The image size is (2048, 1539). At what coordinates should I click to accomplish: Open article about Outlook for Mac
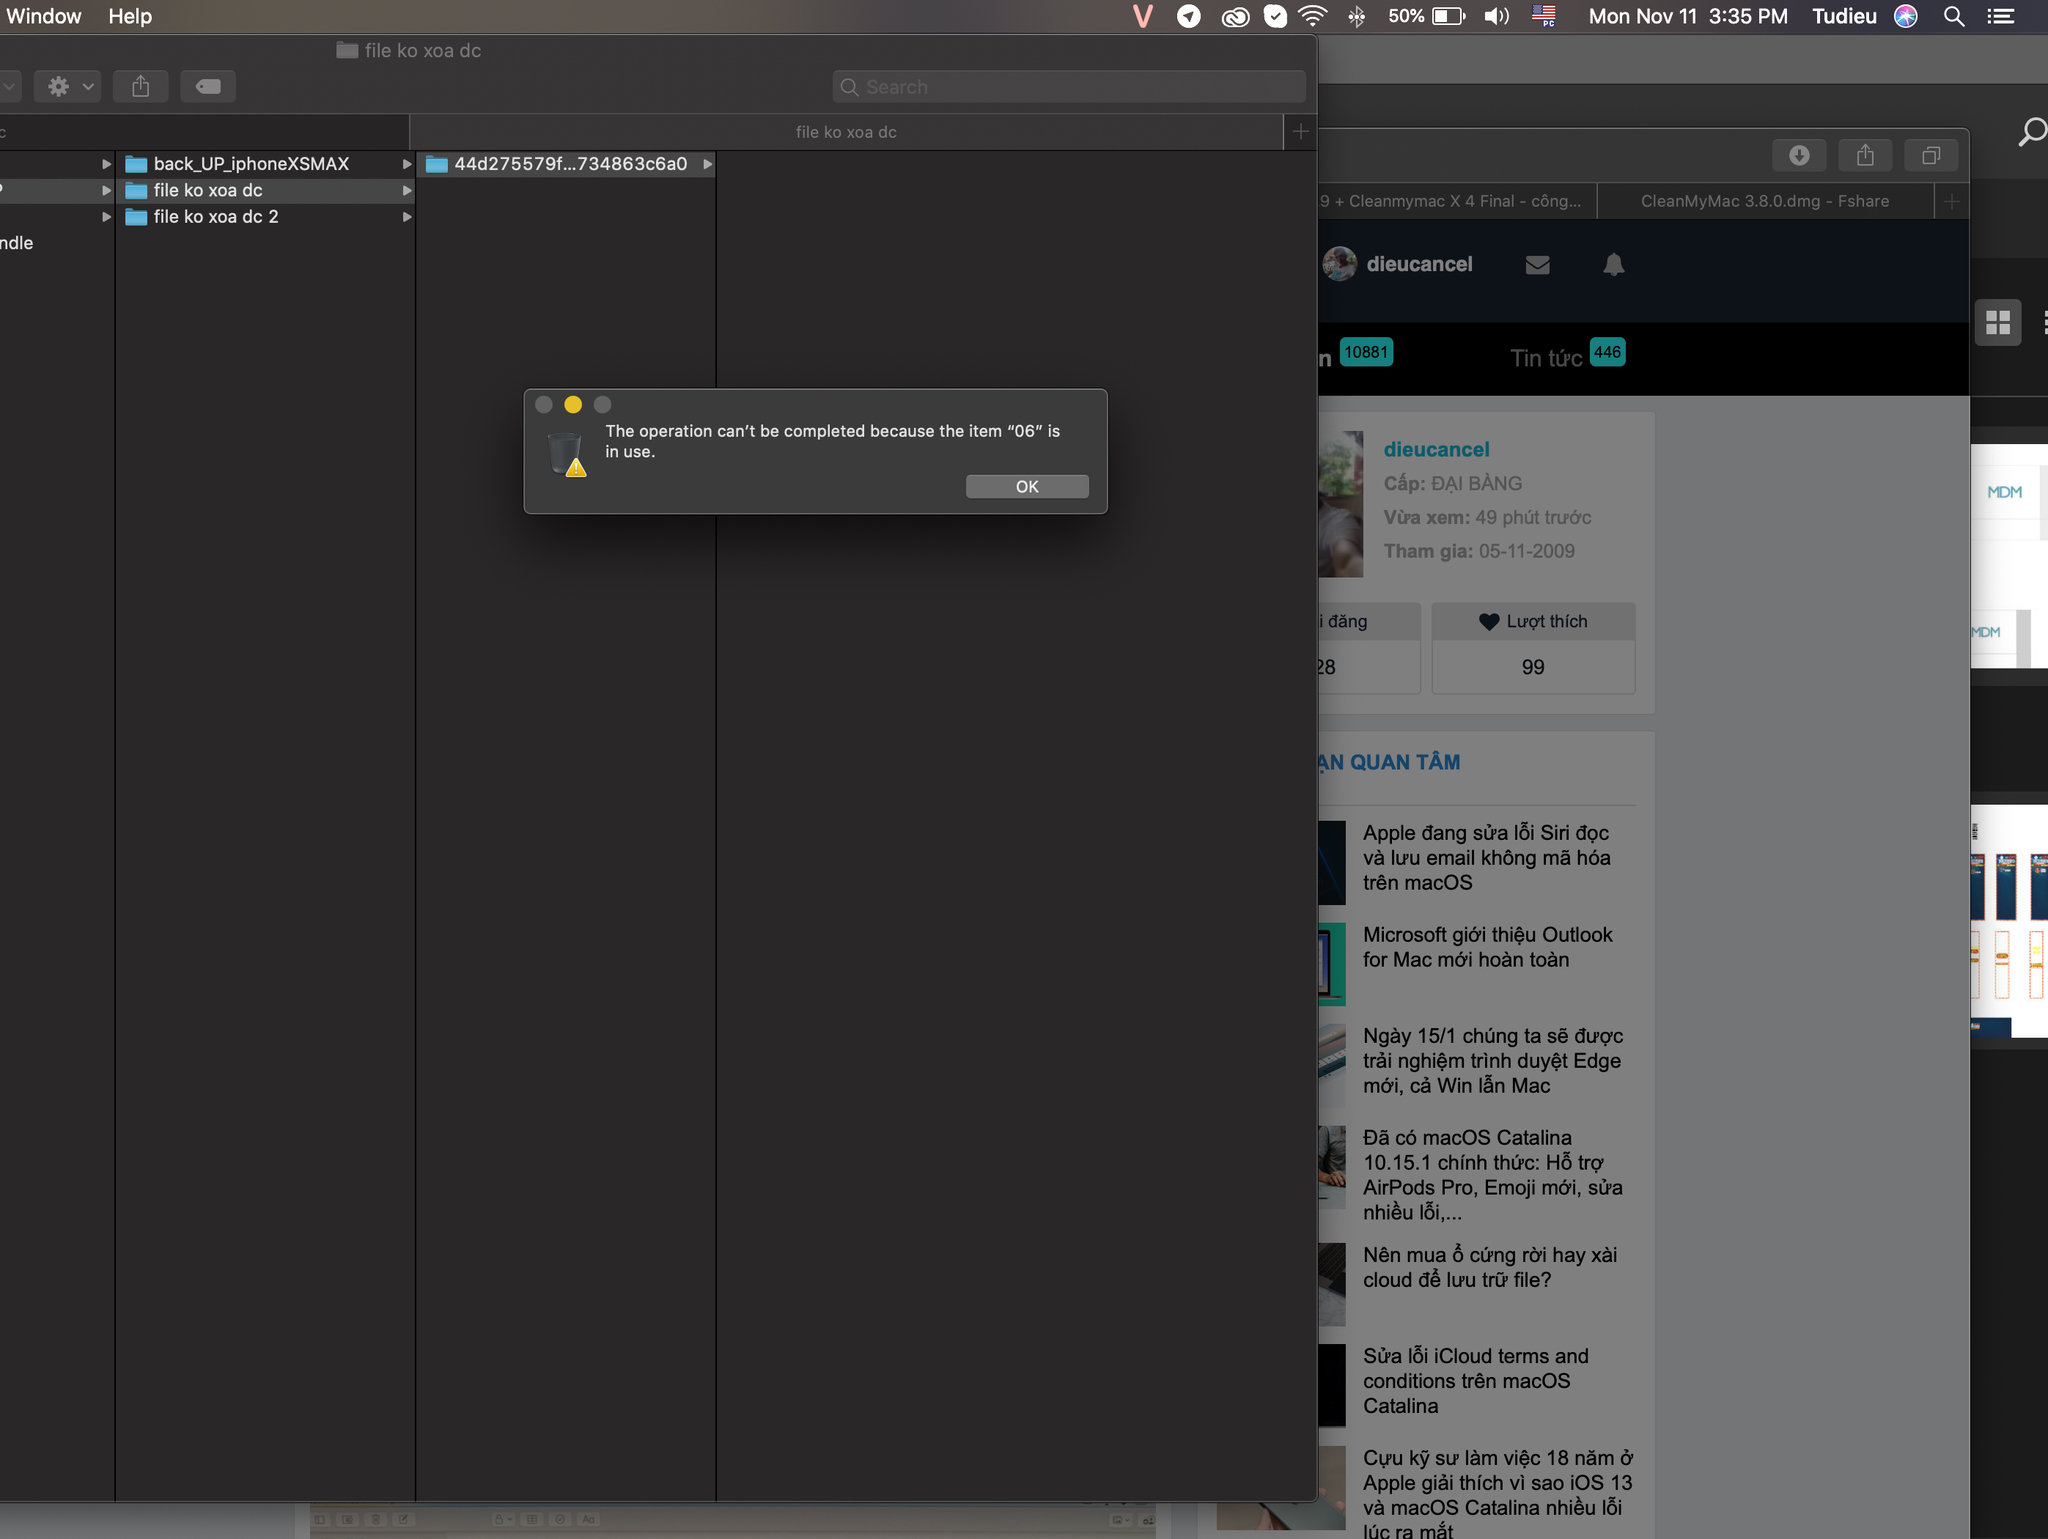point(1488,947)
